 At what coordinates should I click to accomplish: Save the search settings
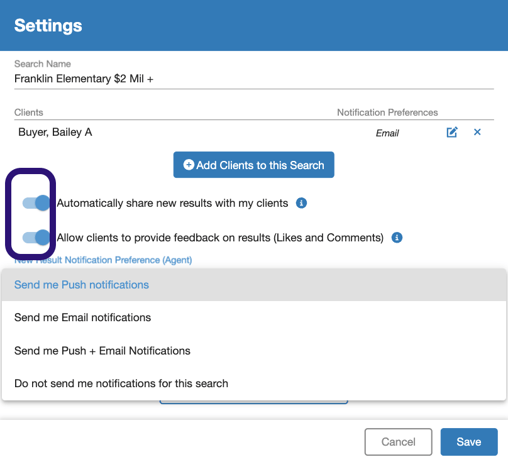pos(469,442)
